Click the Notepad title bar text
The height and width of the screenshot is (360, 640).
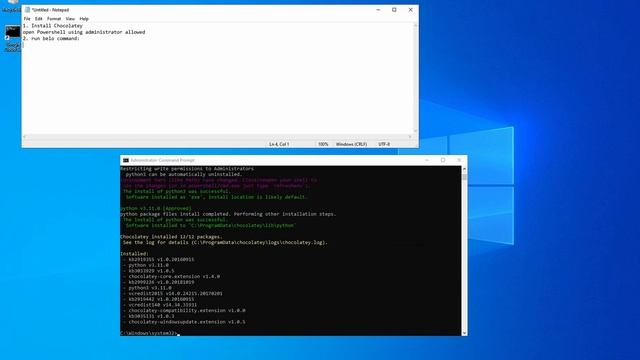pos(51,10)
